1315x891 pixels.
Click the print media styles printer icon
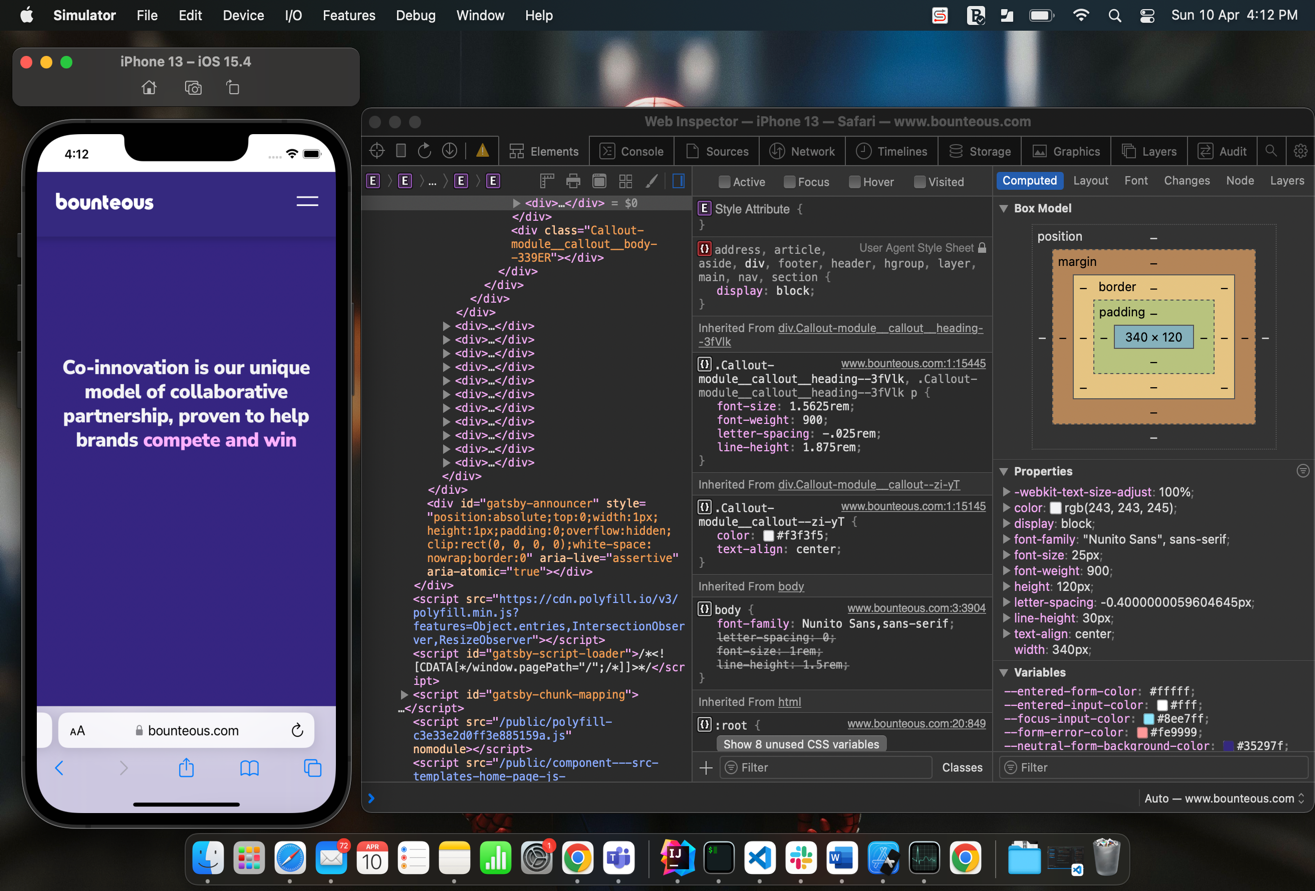[x=573, y=181]
